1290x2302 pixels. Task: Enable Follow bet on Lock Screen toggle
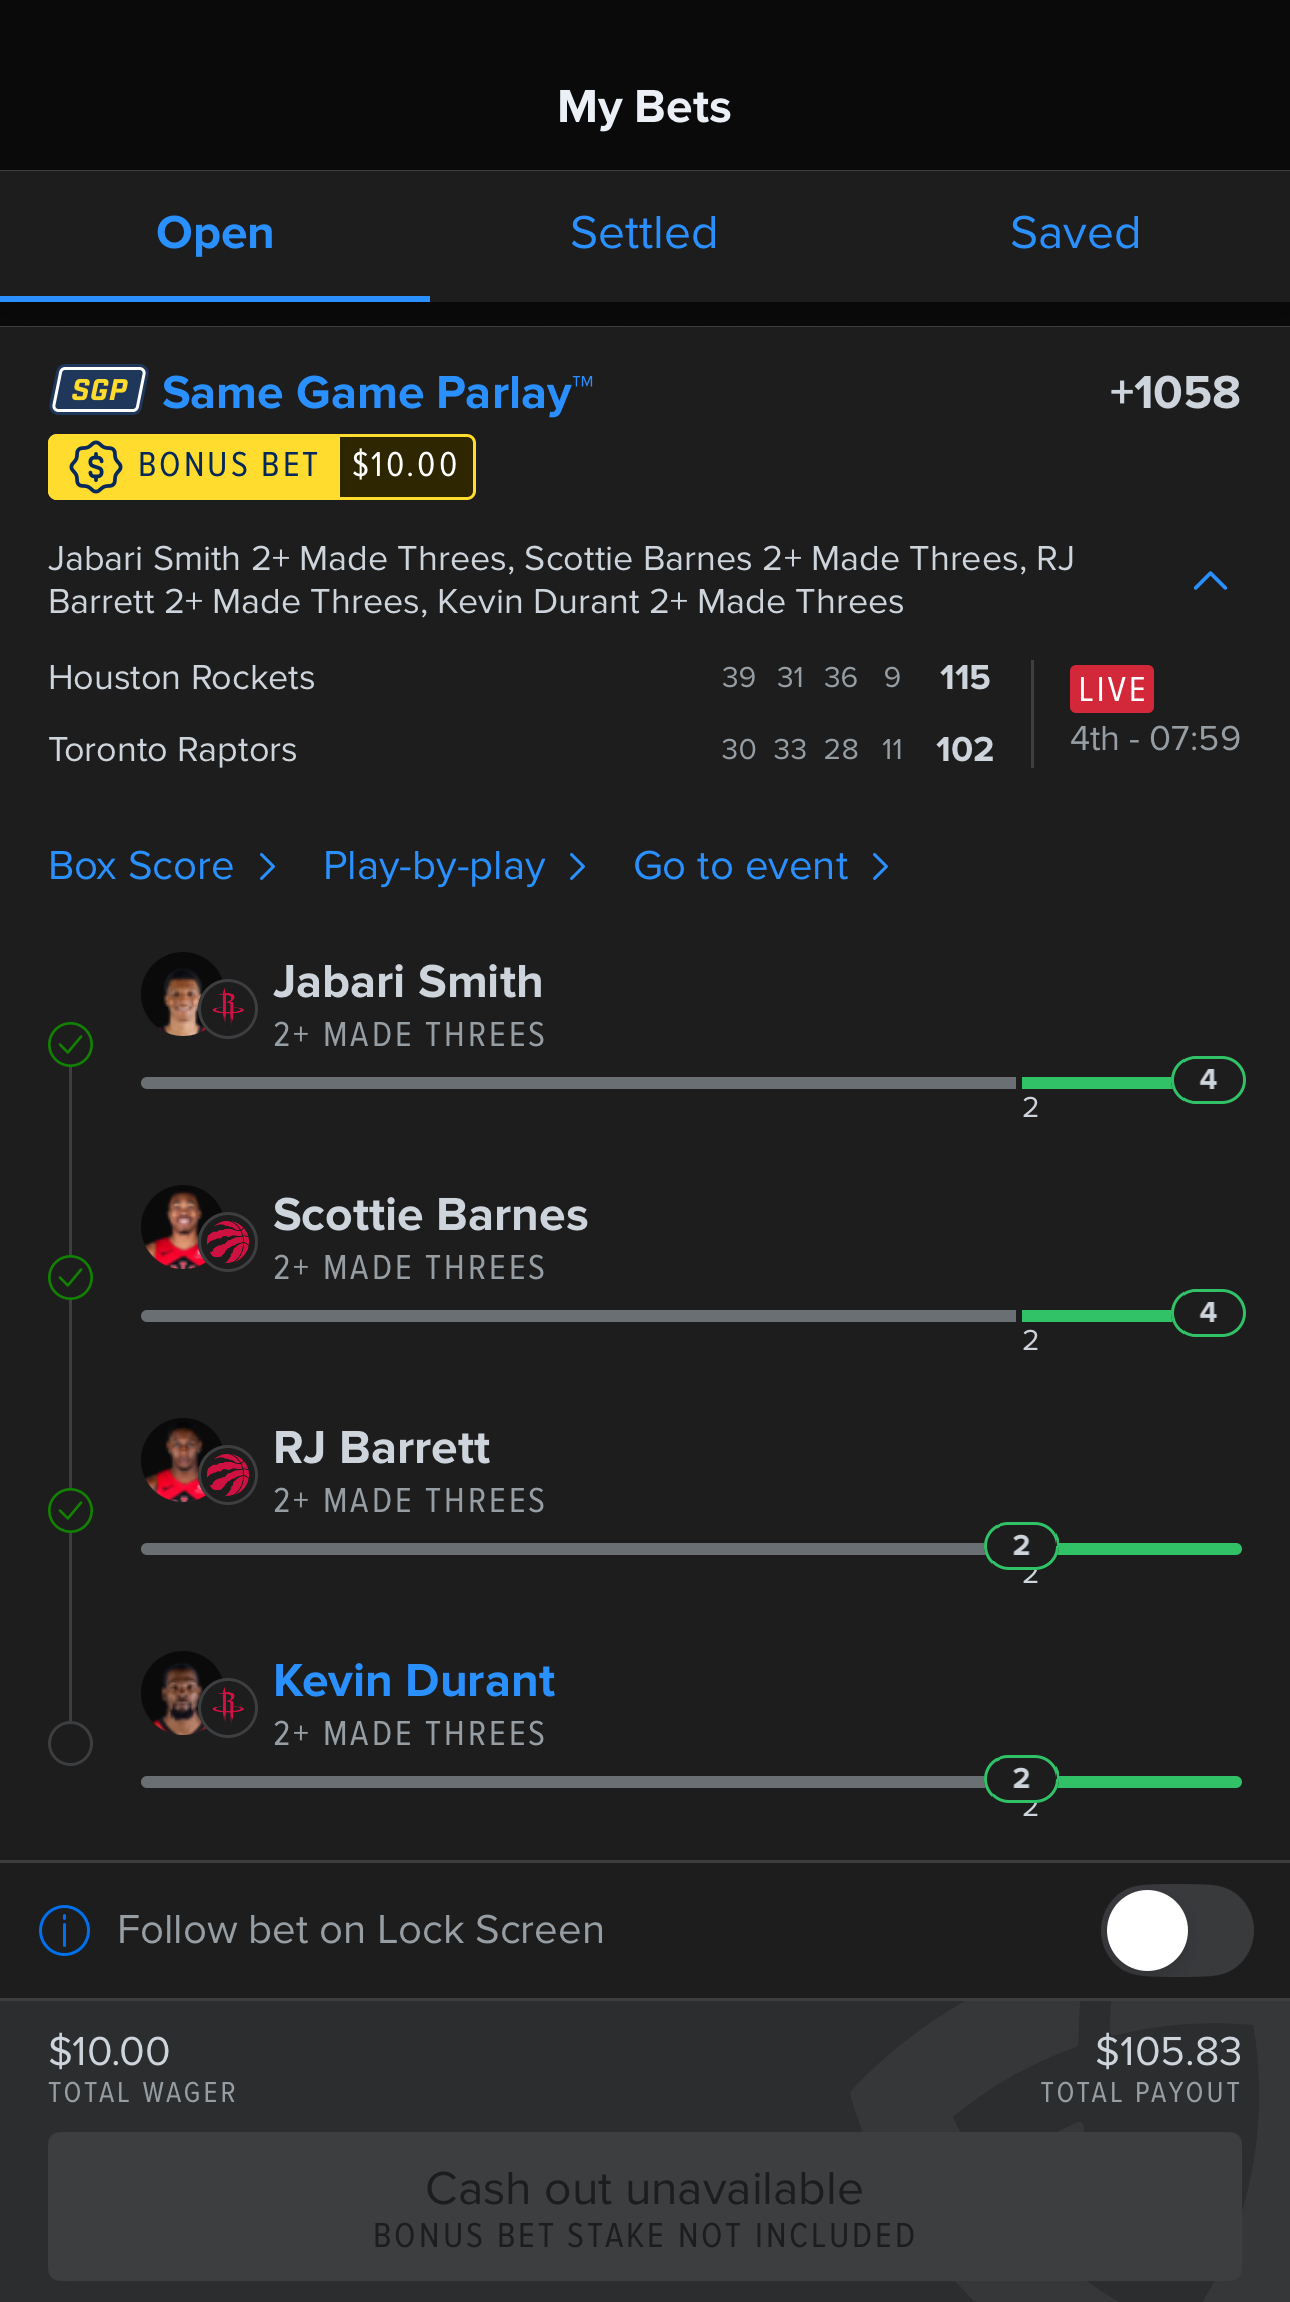tap(1177, 1930)
